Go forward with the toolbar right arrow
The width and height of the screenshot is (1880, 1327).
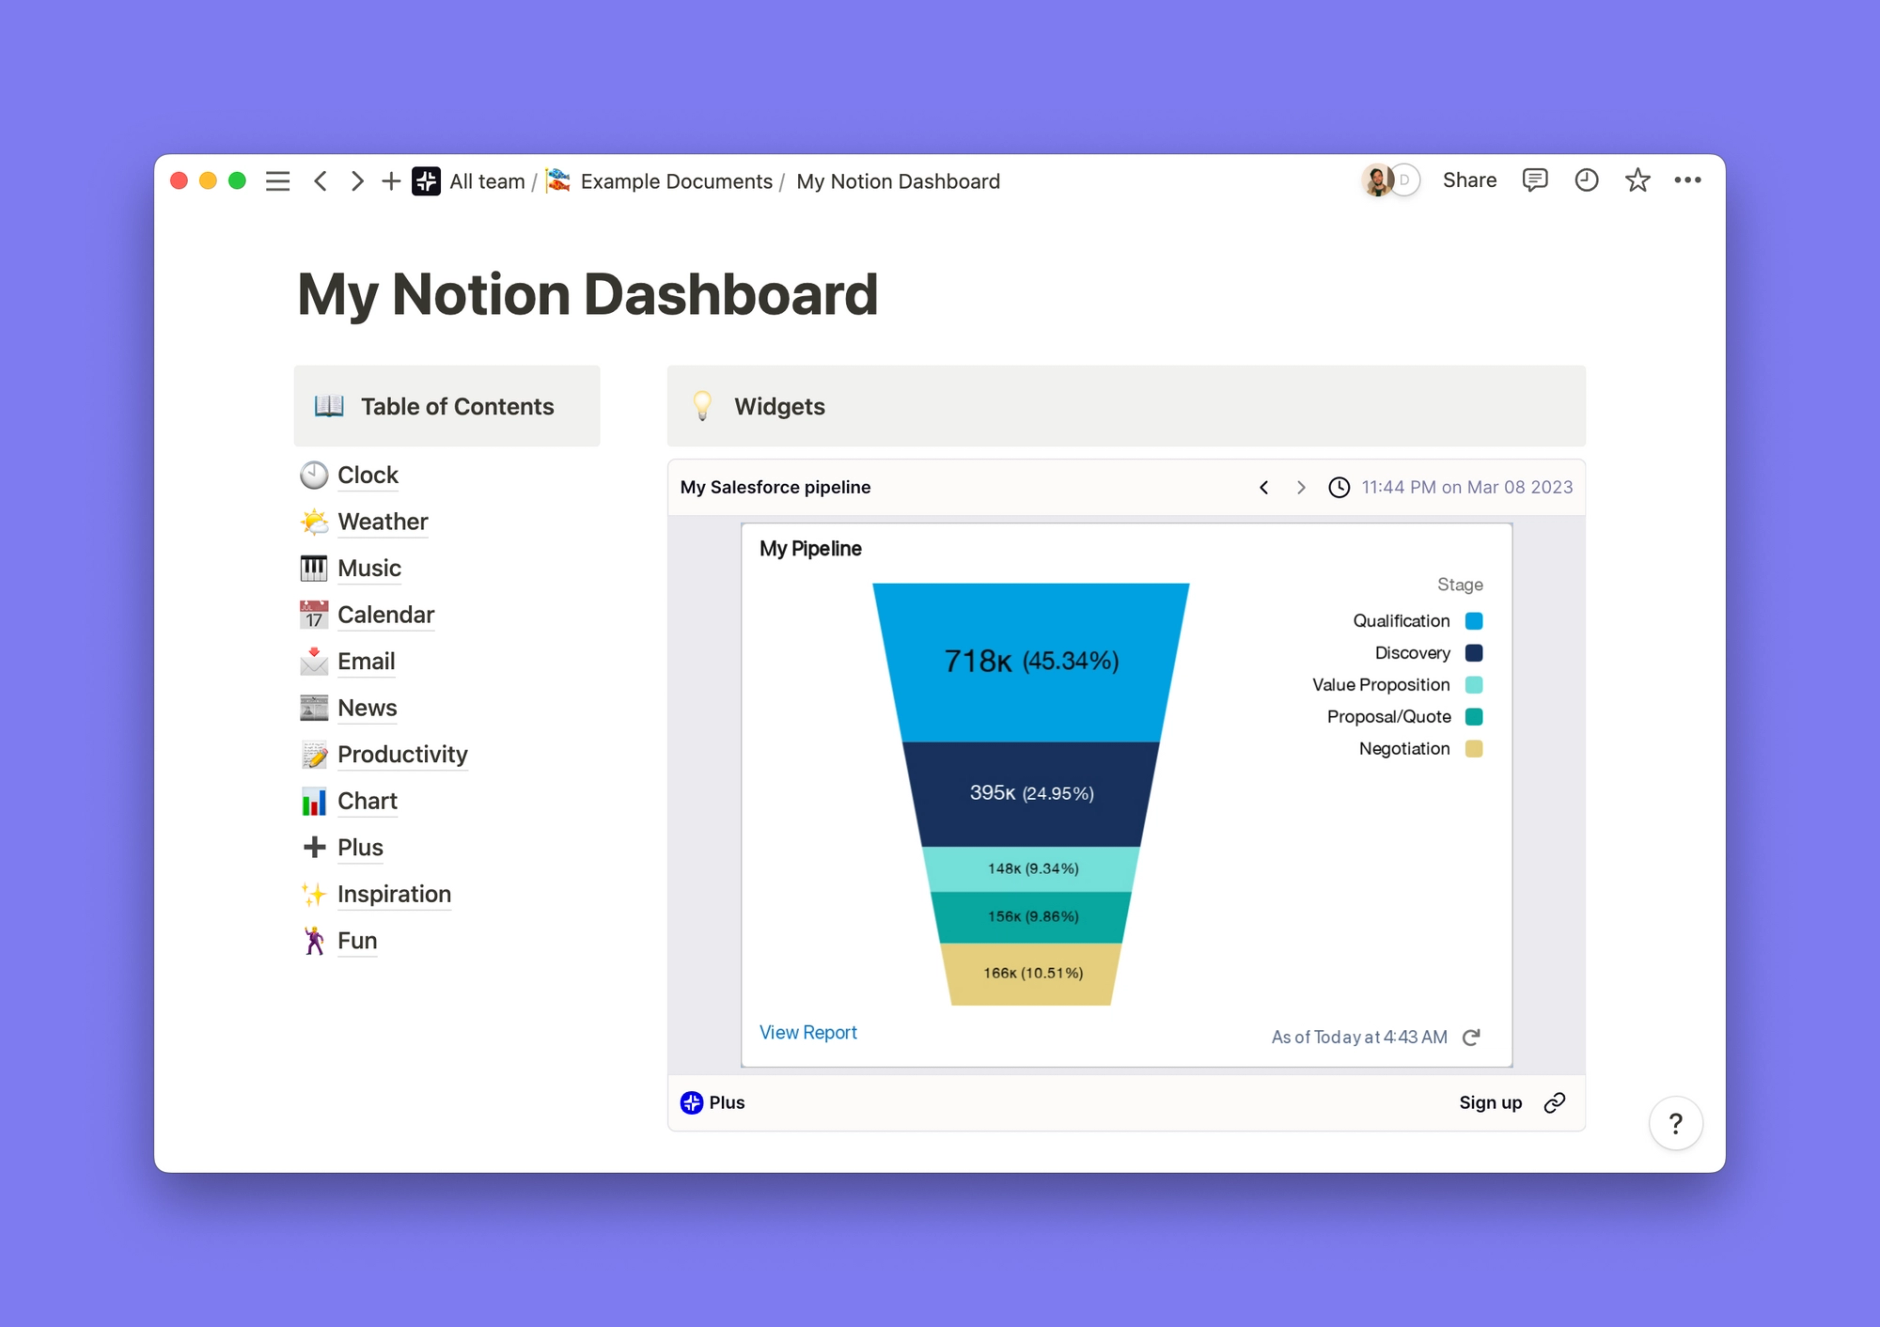coord(357,181)
